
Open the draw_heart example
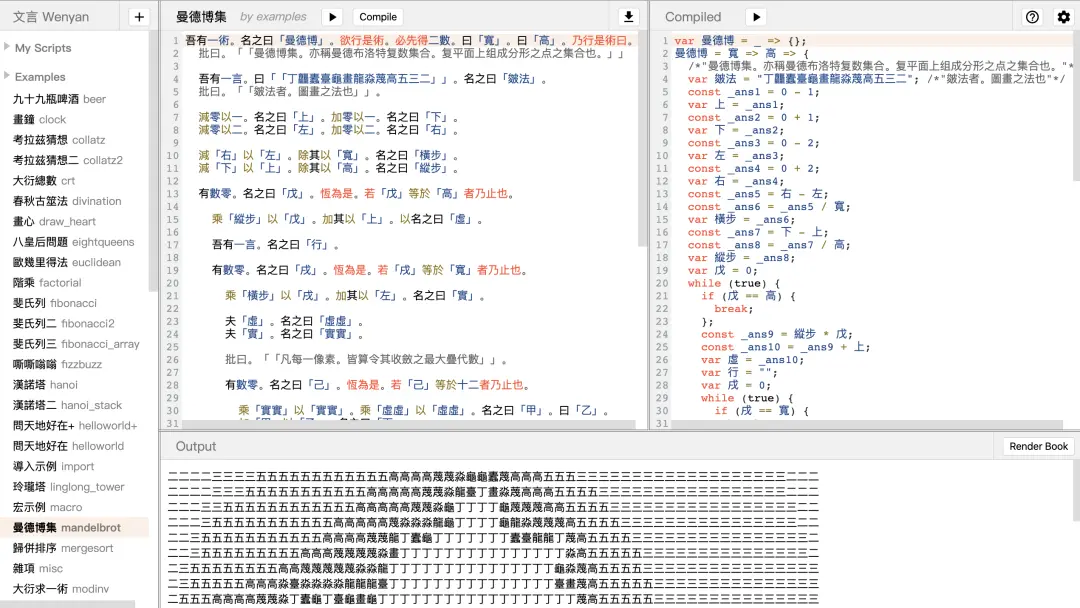pos(74,221)
